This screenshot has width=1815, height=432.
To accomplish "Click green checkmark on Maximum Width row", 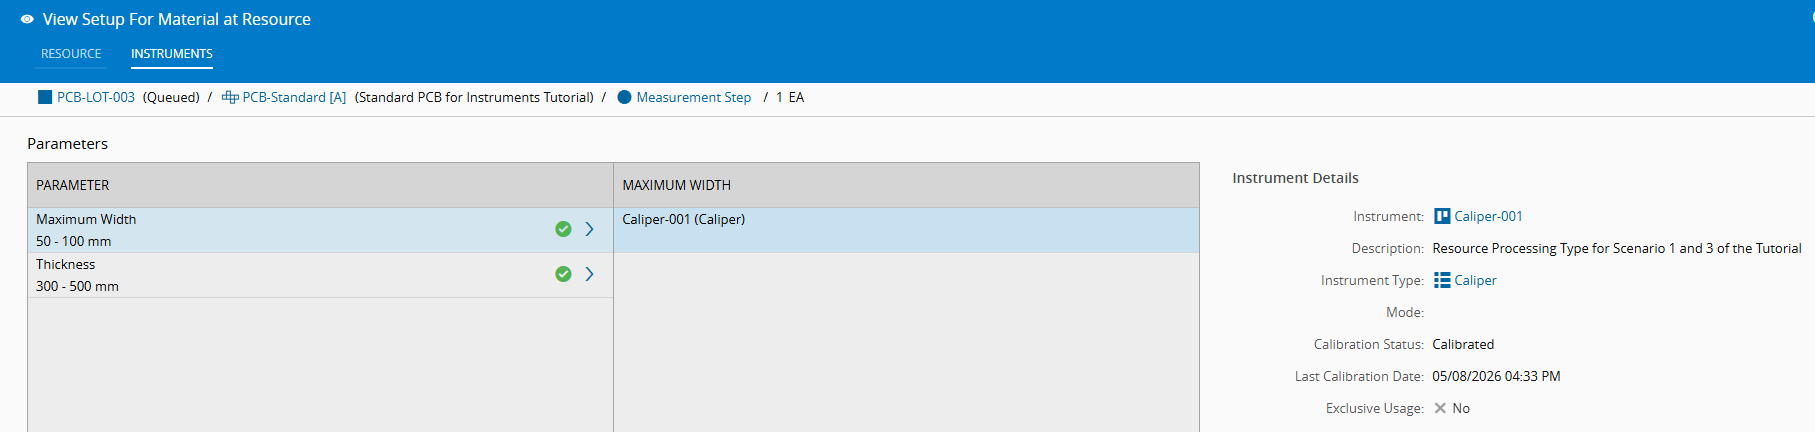I will (563, 229).
